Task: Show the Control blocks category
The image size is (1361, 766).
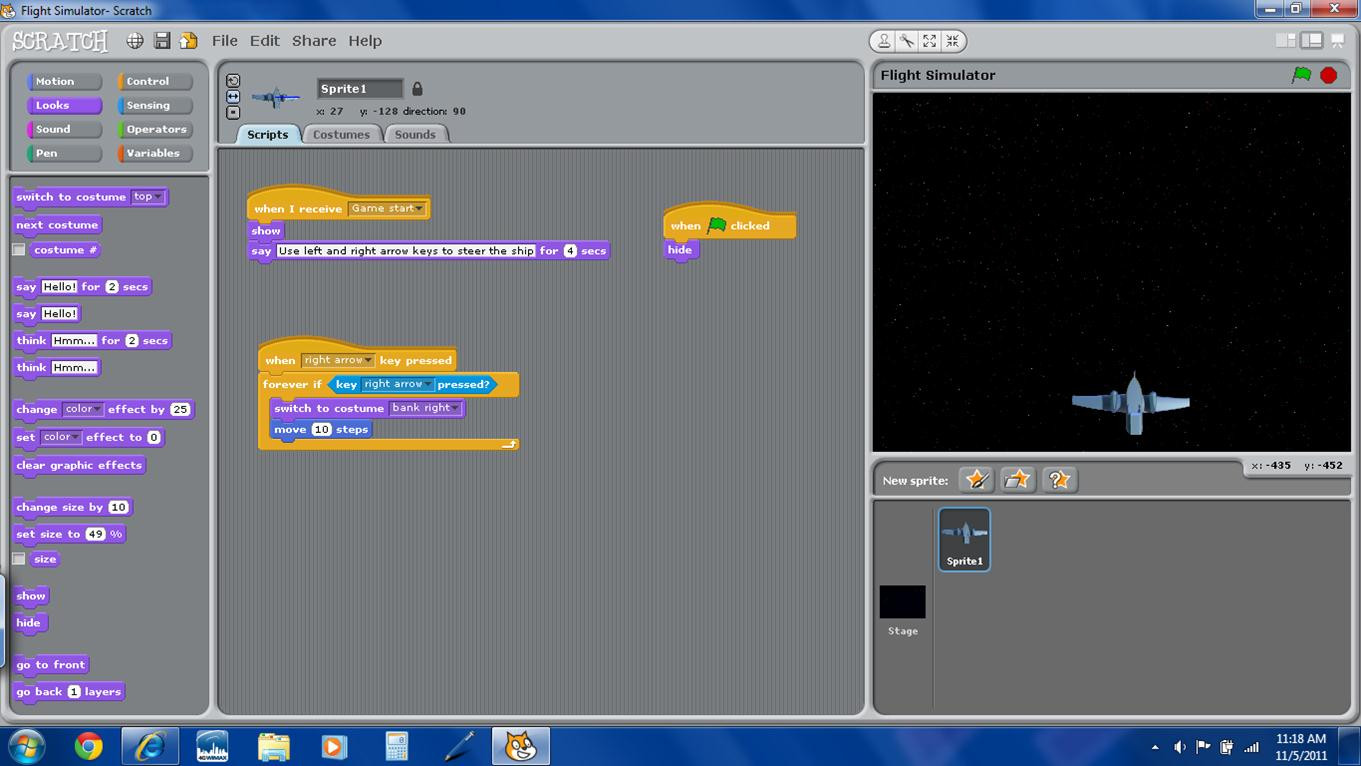Action: (155, 81)
